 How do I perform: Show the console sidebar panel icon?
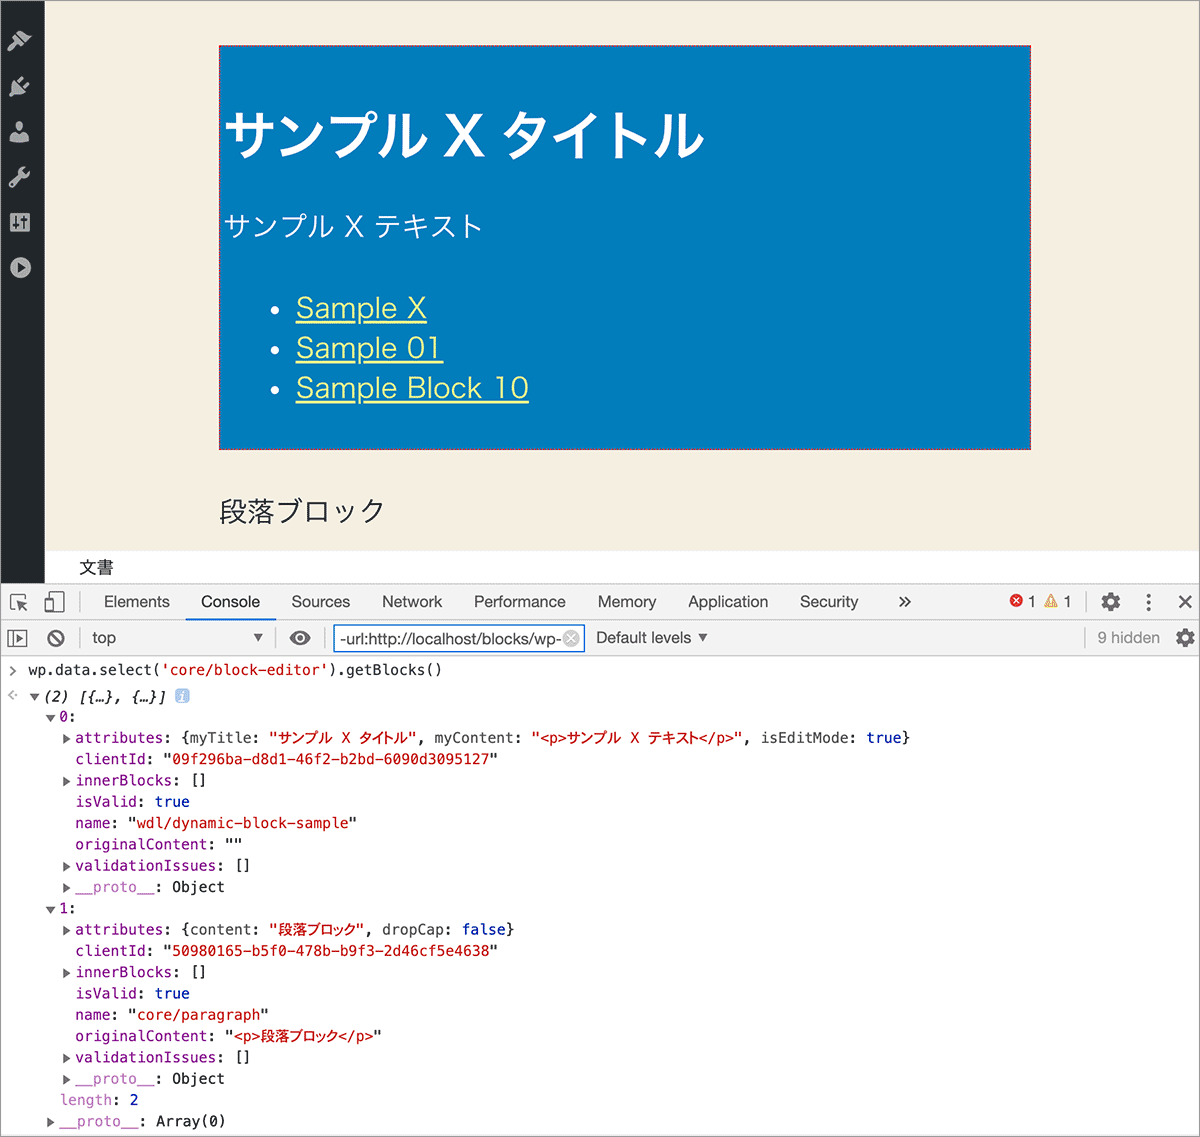pyautogui.click(x=18, y=638)
